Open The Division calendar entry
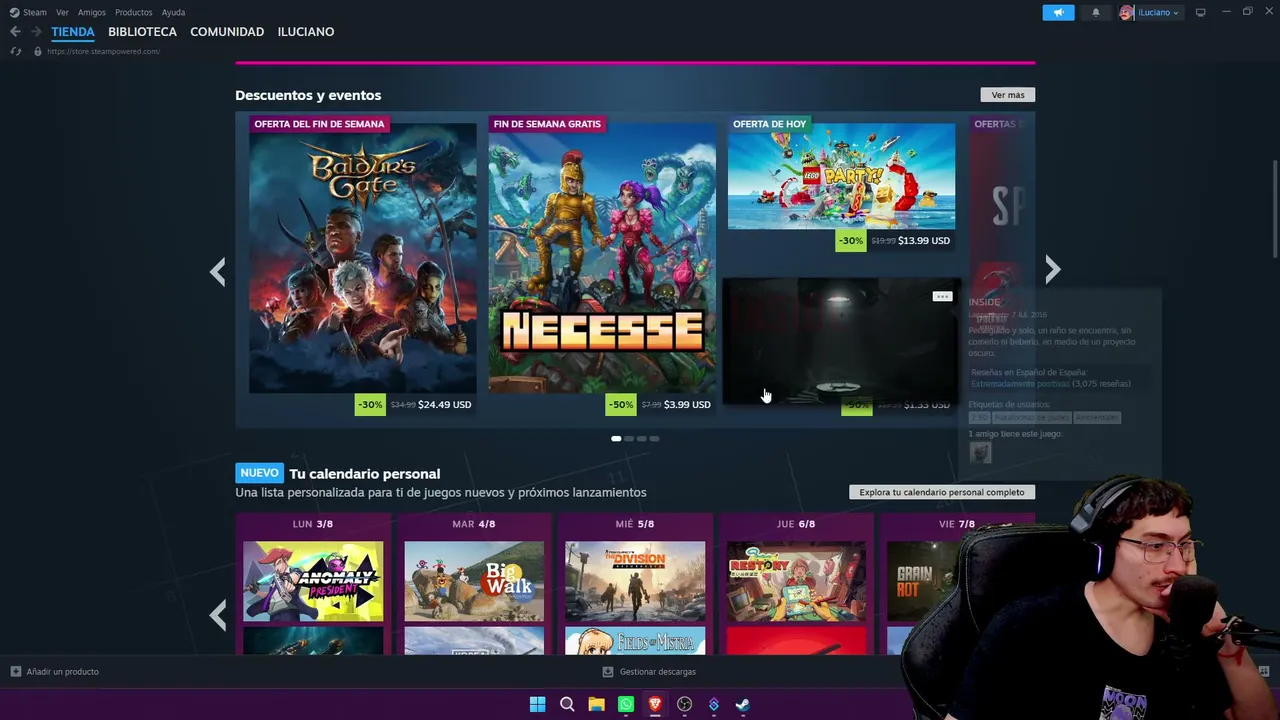This screenshot has height=720, width=1280. click(x=635, y=581)
